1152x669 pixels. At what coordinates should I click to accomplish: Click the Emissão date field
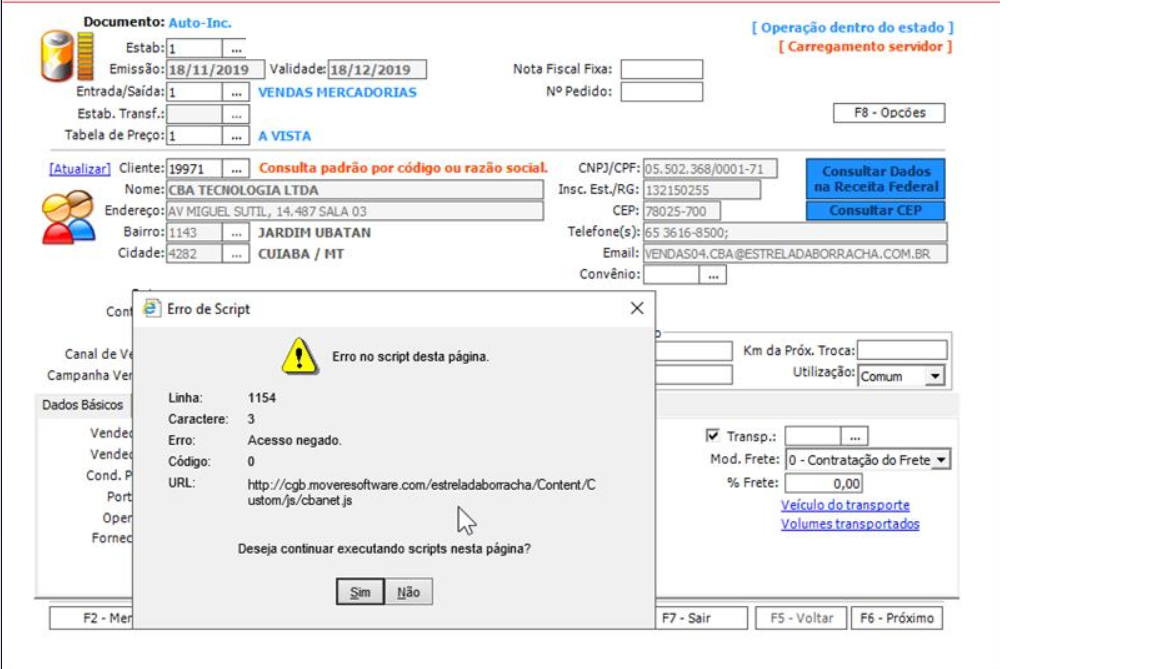coord(215,70)
